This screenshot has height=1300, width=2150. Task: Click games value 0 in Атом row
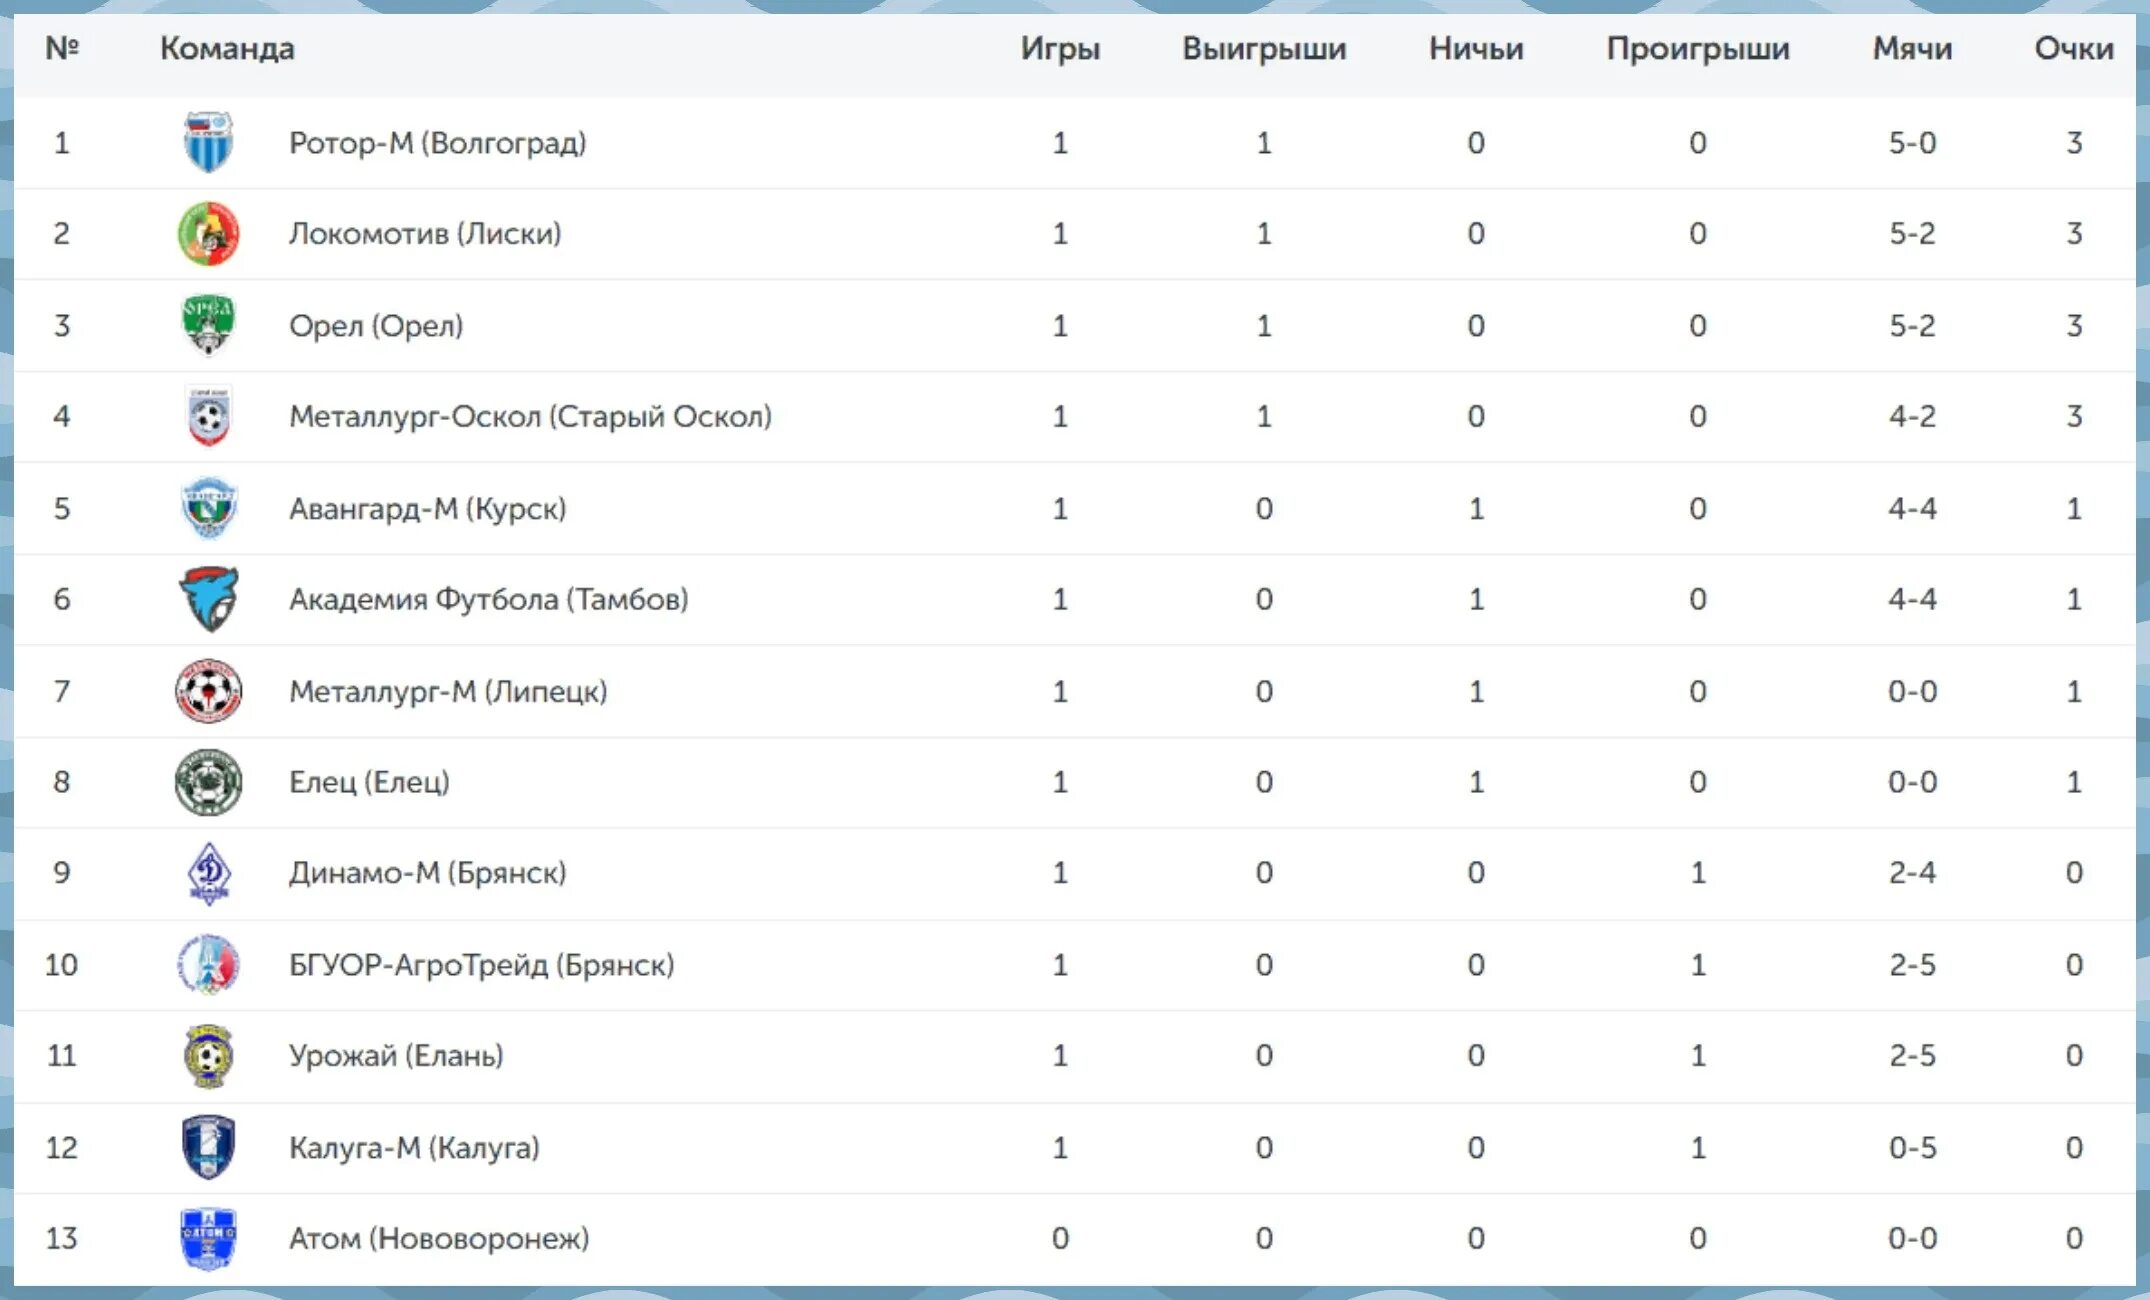click(x=1060, y=1239)
